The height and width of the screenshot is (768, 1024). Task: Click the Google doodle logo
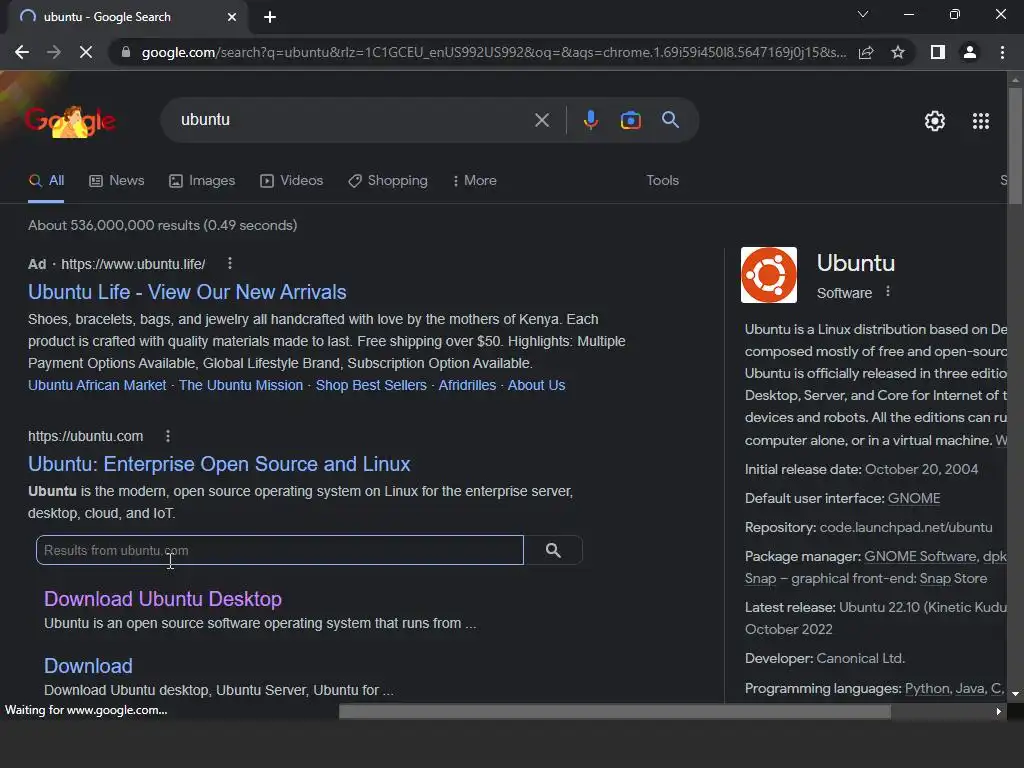(71, 121)
